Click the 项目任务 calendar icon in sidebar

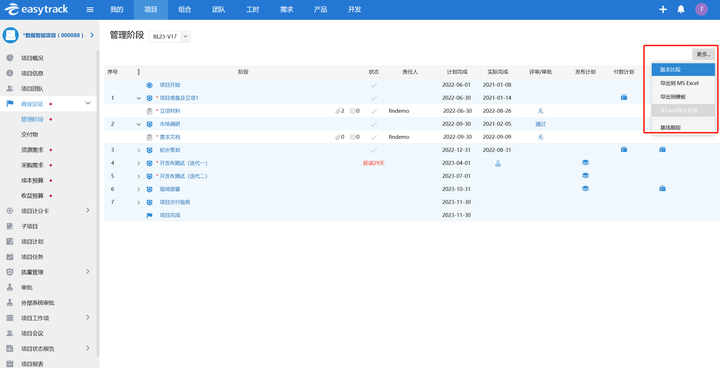tap(10, 257)
